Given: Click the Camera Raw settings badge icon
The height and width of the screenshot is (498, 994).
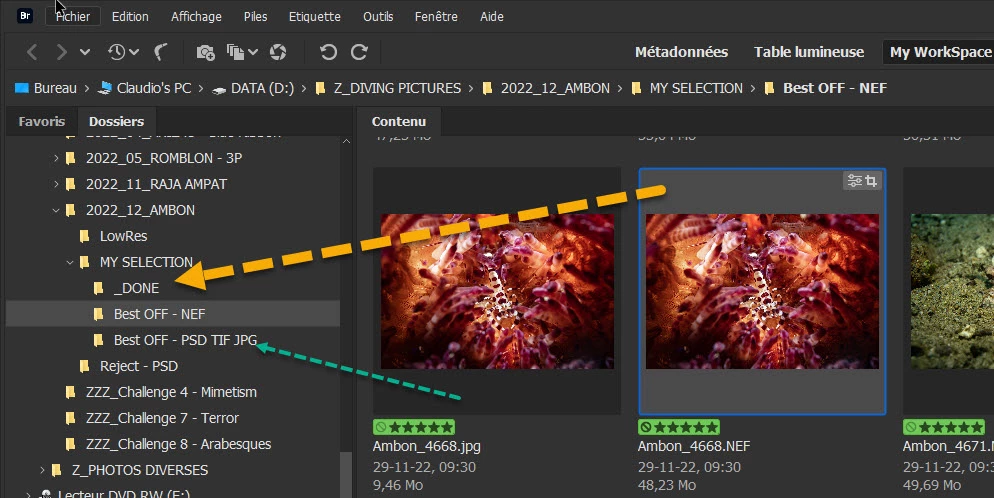Looking at the screenshot, I should click(x=855, y=181).
